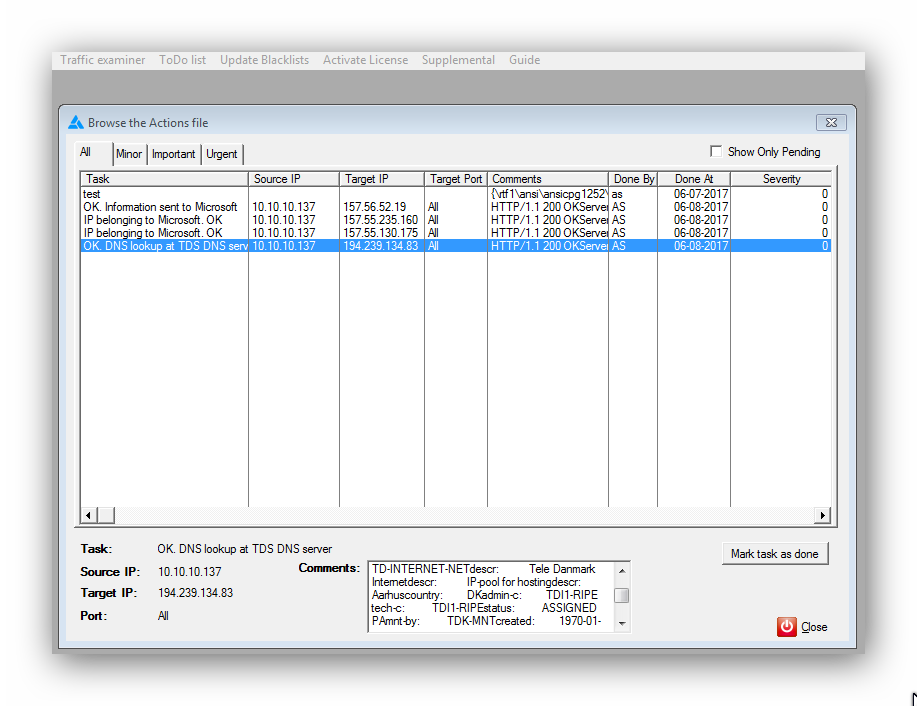
Task: Open the Traffic examiner menu
Action: pyautogui.click(x=102, y=60)
